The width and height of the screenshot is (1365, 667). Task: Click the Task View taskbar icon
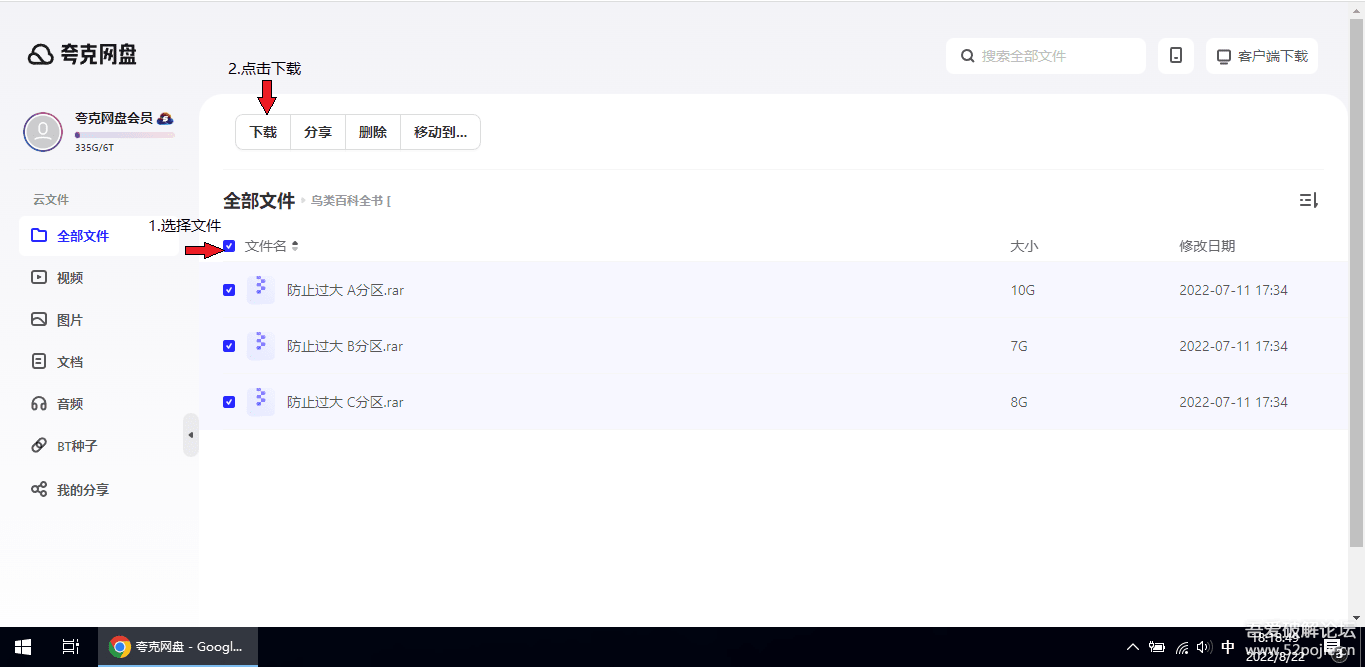70,647
